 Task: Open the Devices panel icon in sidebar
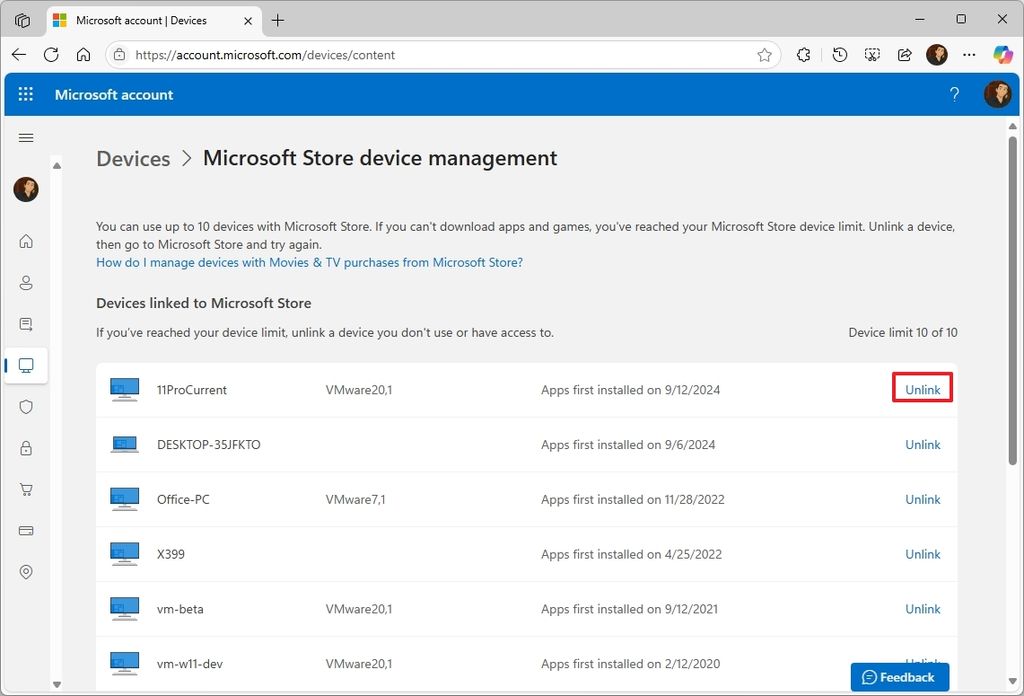coord(25,365)
